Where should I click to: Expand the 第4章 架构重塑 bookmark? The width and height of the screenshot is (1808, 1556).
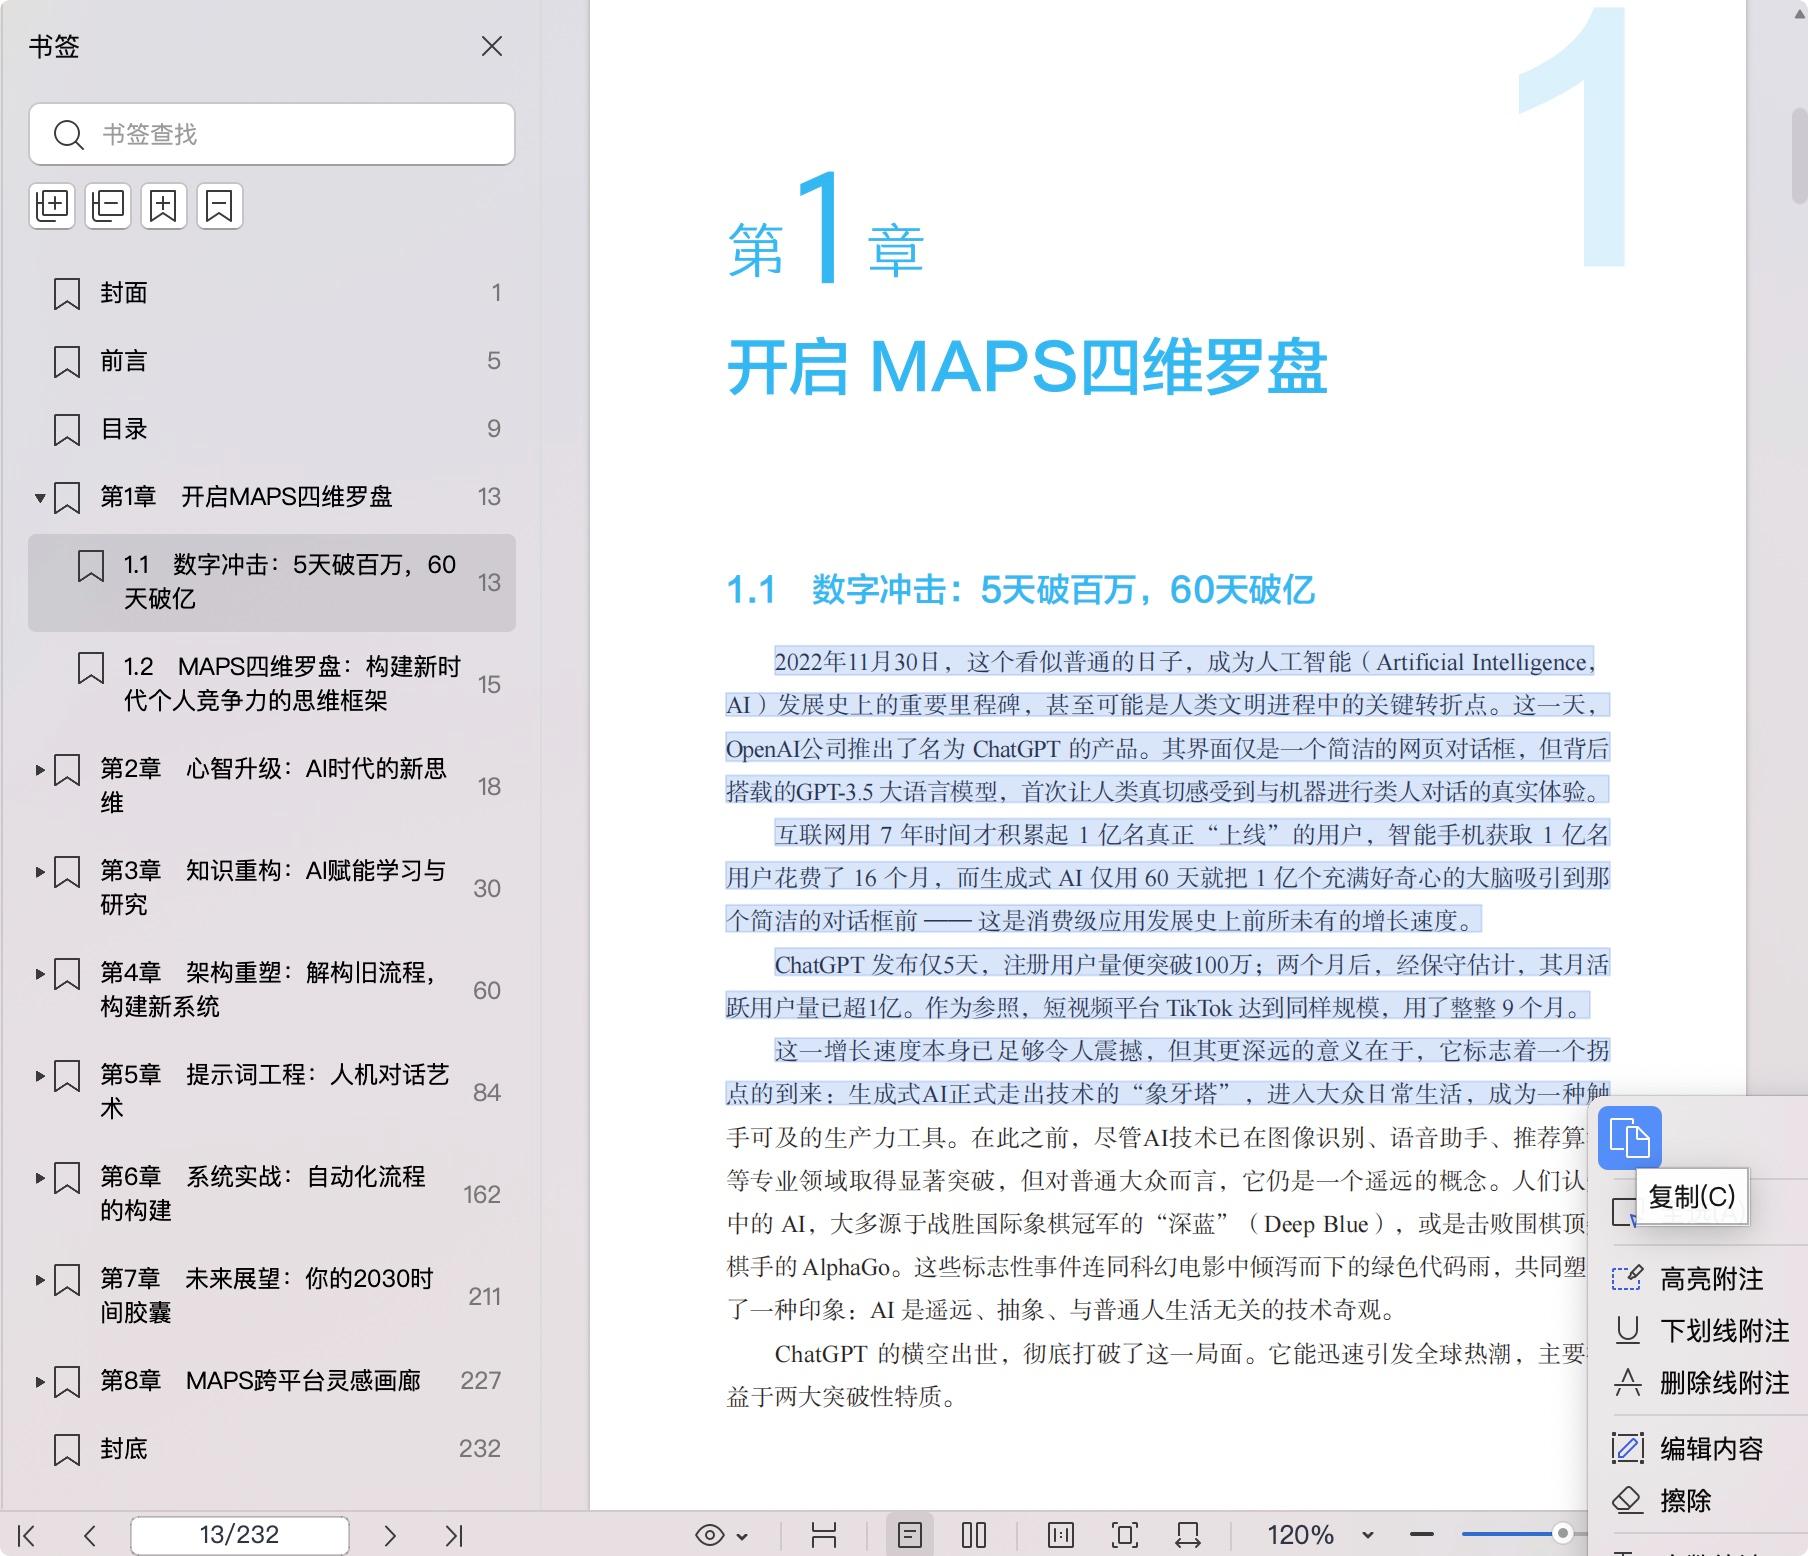pos(40,974)
